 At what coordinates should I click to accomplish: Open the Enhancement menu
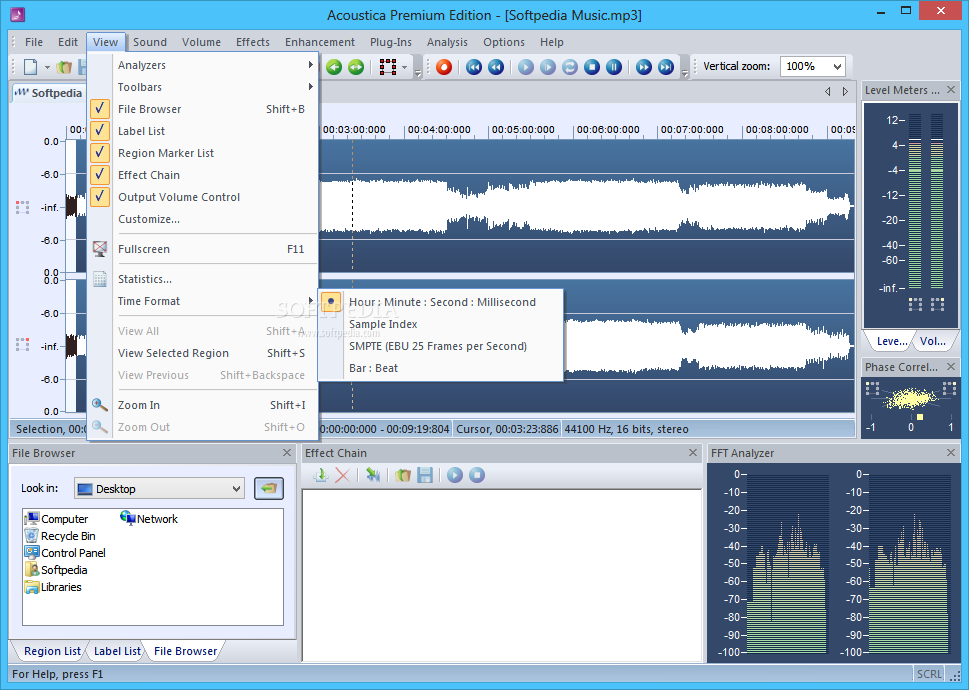pos(319,42)
